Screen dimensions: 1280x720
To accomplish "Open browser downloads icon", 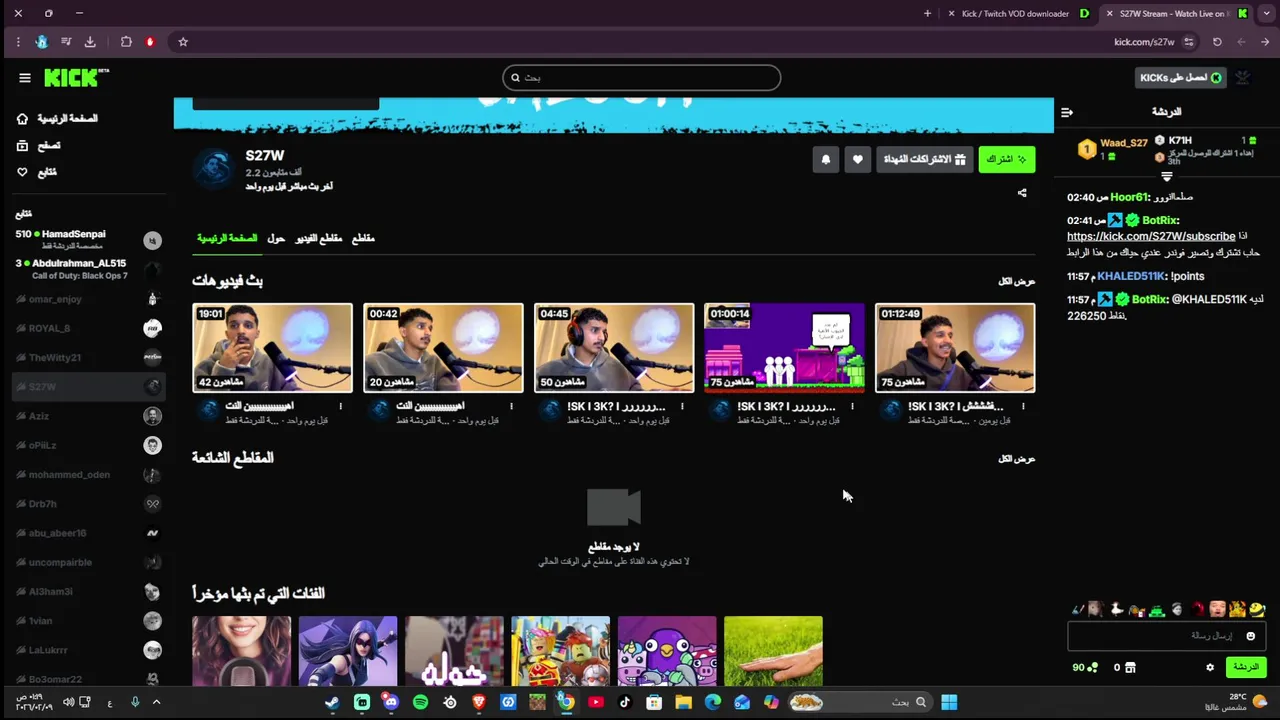I will (90, 42).
